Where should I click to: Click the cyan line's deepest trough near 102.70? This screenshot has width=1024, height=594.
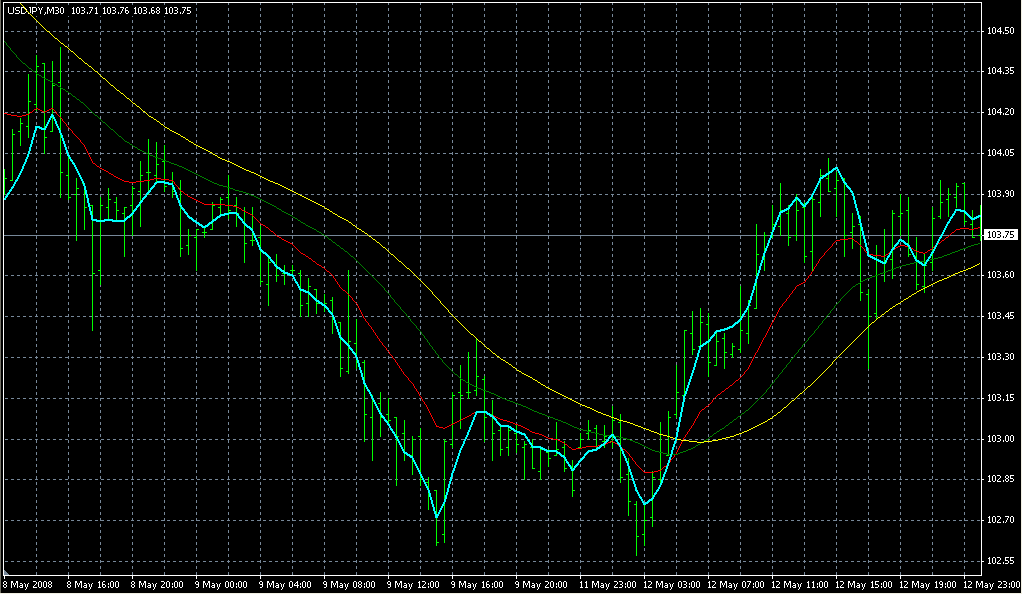coord(437,516)
